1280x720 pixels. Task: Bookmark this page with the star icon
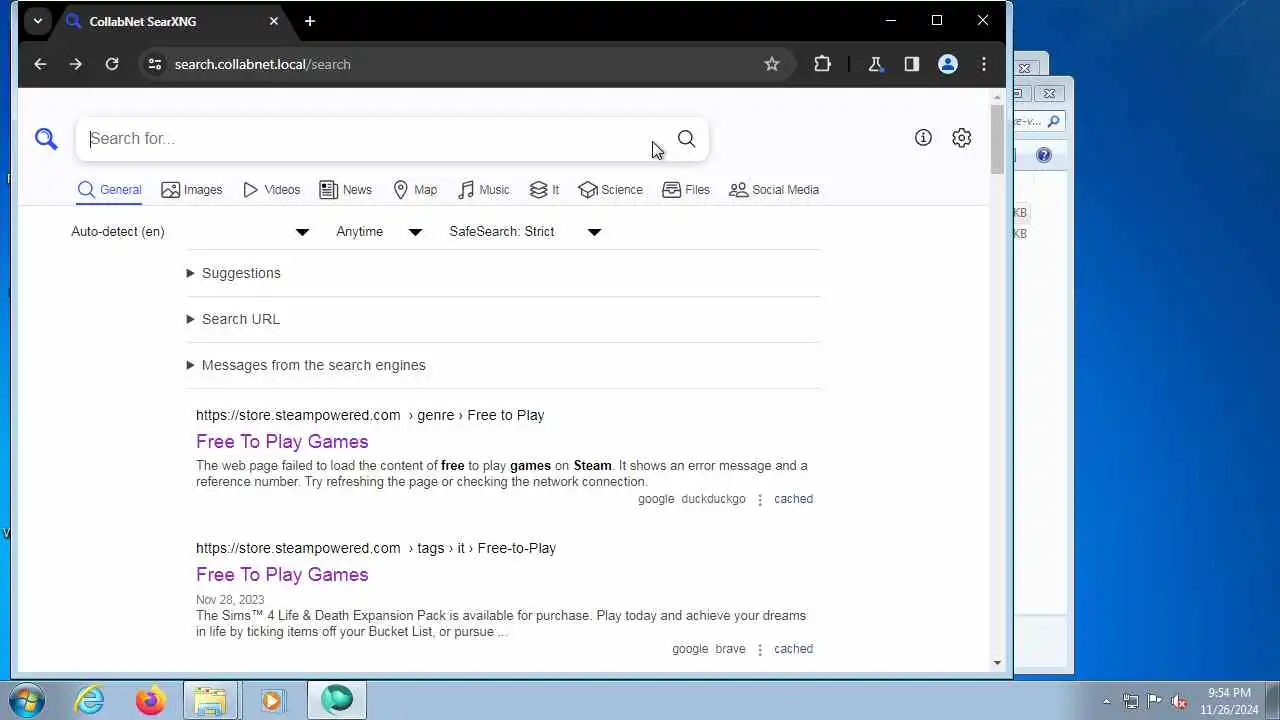772,64
